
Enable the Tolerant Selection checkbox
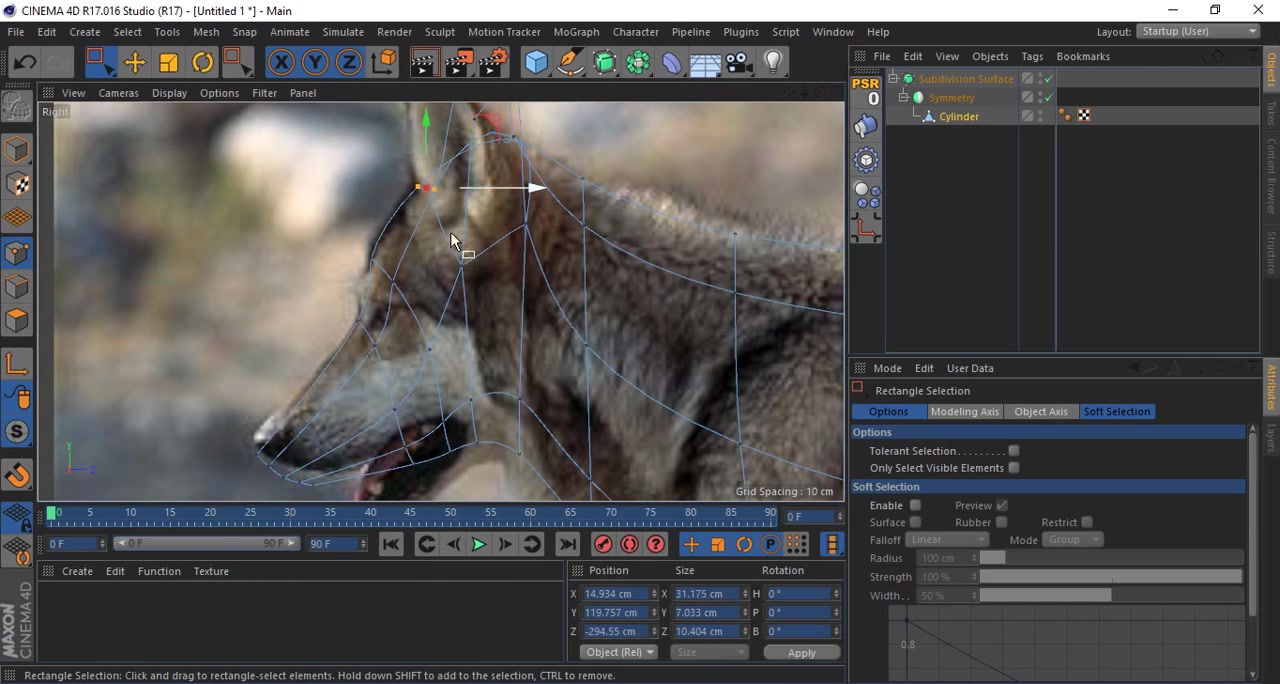click(x=1014, y=451)
